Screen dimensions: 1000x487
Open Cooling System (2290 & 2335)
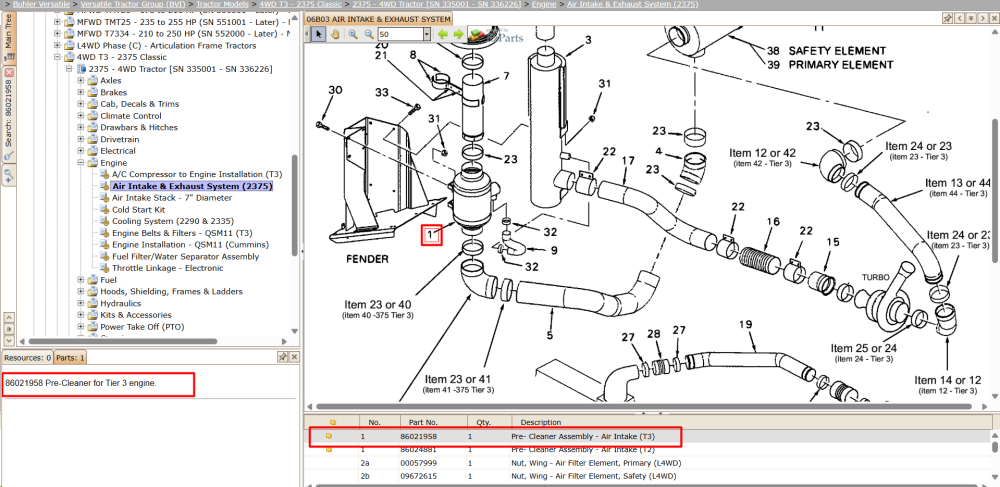(174, 221)
